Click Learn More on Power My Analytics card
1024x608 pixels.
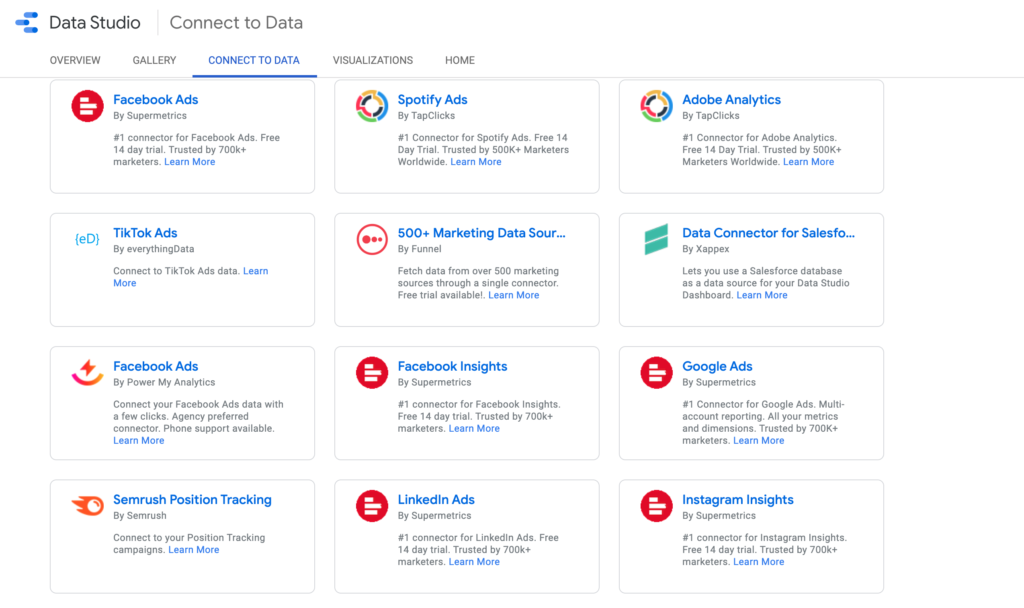coord(138,440)
